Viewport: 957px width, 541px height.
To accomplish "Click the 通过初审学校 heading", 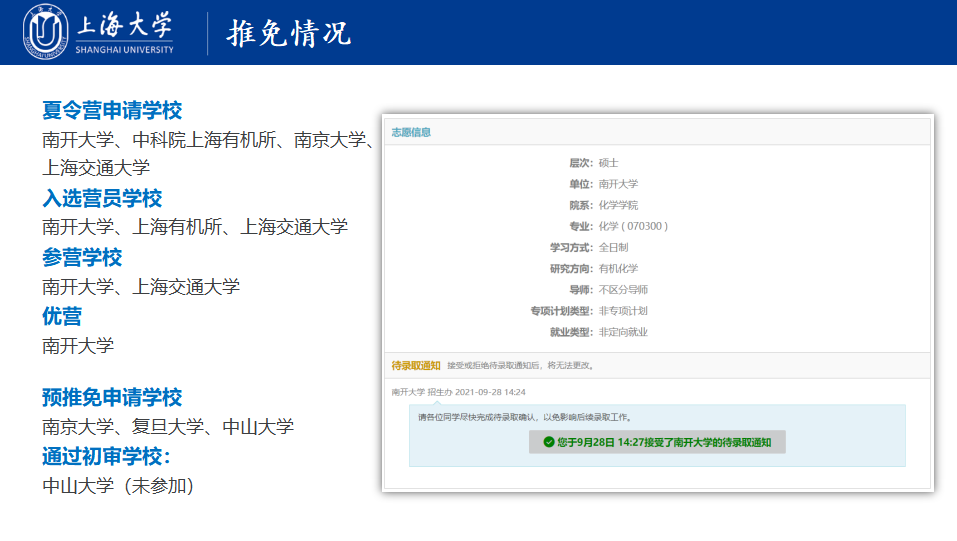I will click(x=107, y=456).
